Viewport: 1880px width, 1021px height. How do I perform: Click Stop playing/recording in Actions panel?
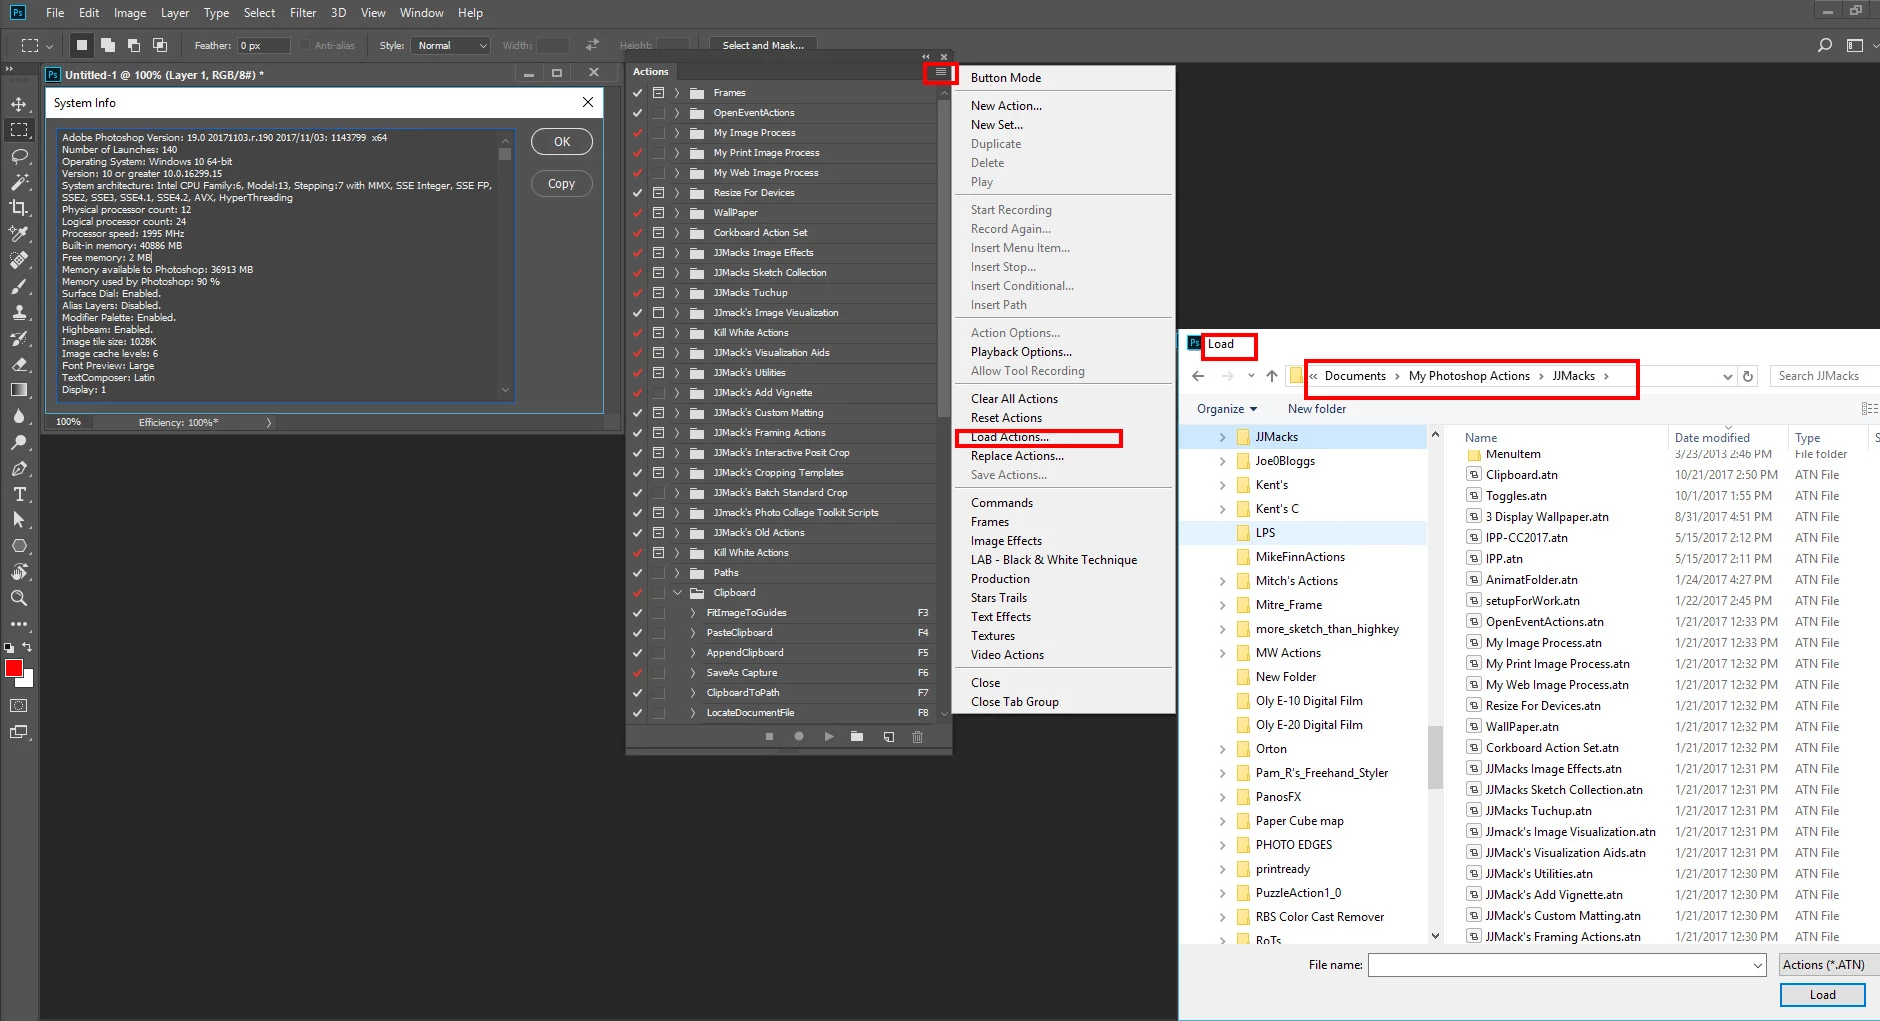pos(769,737)
